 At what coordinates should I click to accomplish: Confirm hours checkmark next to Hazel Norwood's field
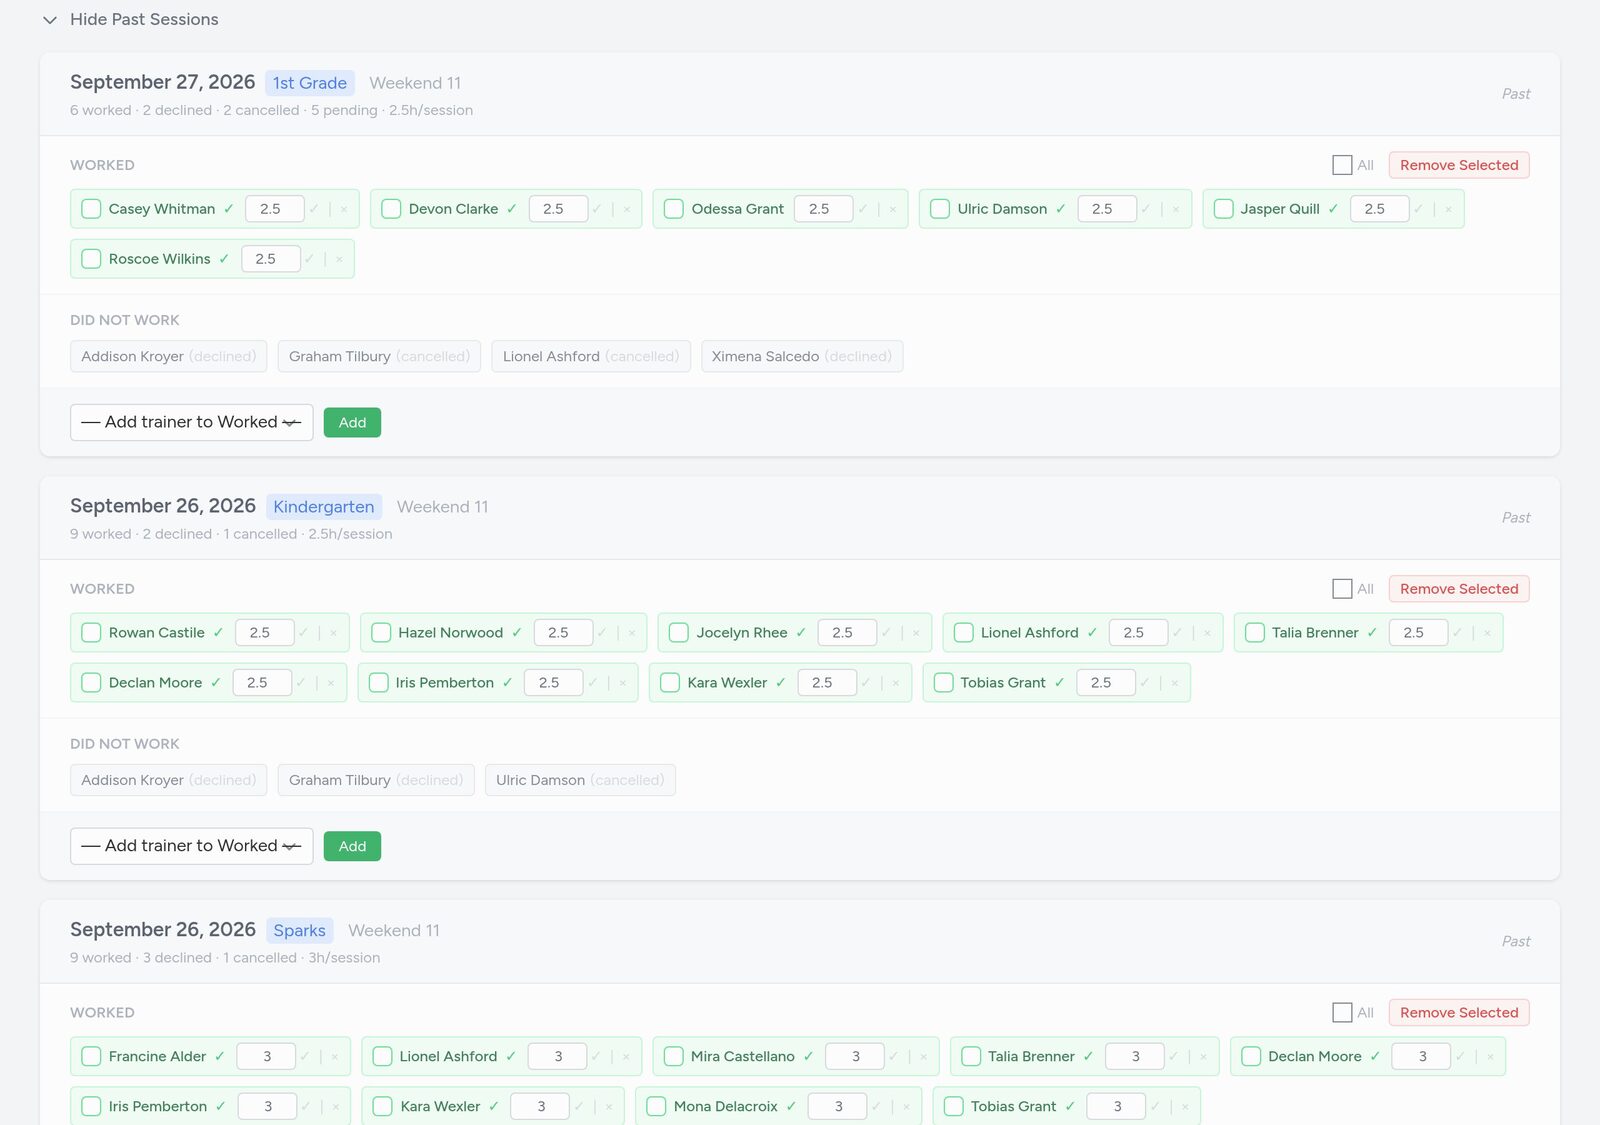tap(602, 633)
